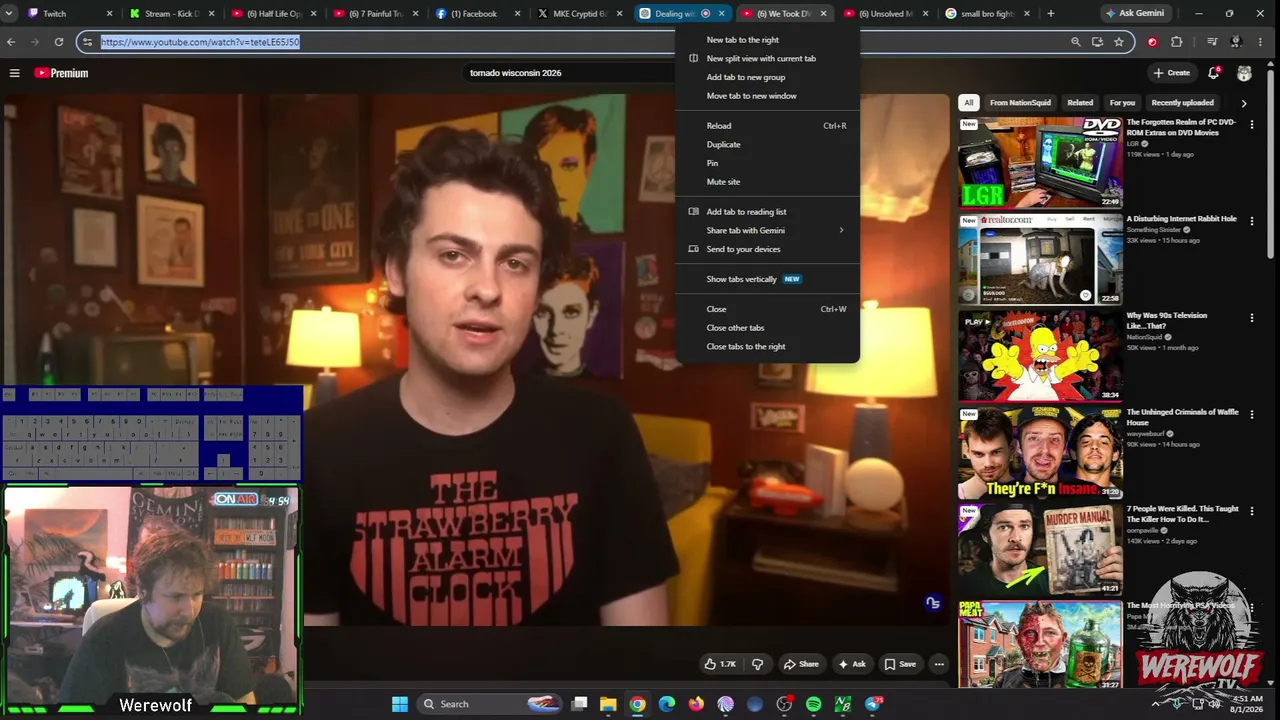Image resolution: width=1280 pixels, height=720 pixels.
Task: Open the Why Was 90s Television thumbnail
Action: 1040,356
